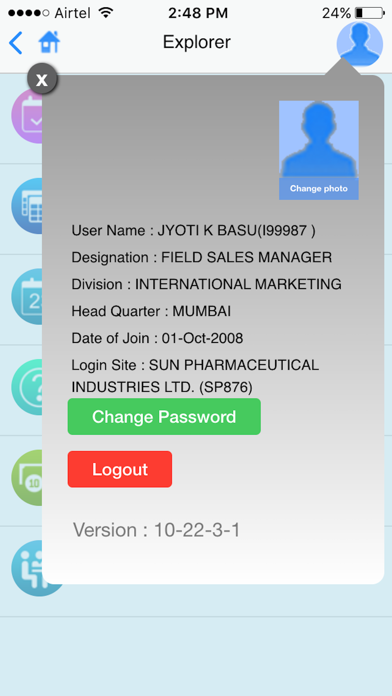Tap Login Site SUN PHARMACEUTICAL text
This screenshot has height=696, width=392.
195,376
